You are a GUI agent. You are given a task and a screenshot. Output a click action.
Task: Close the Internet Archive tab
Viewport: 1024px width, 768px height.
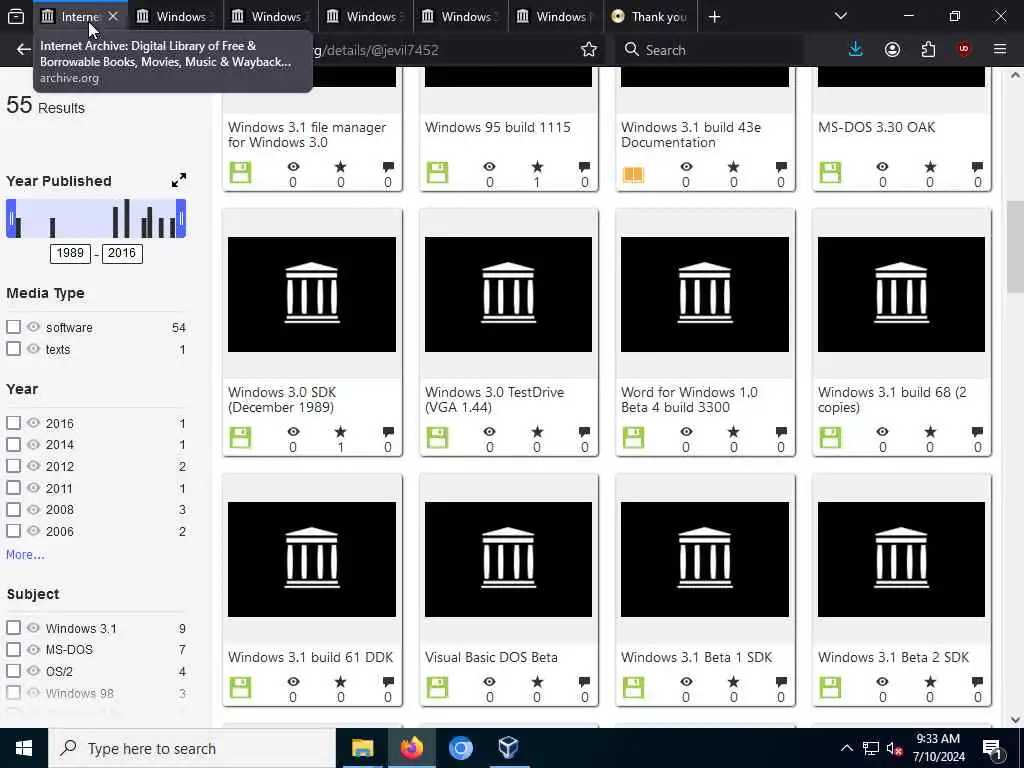[113, 16]
